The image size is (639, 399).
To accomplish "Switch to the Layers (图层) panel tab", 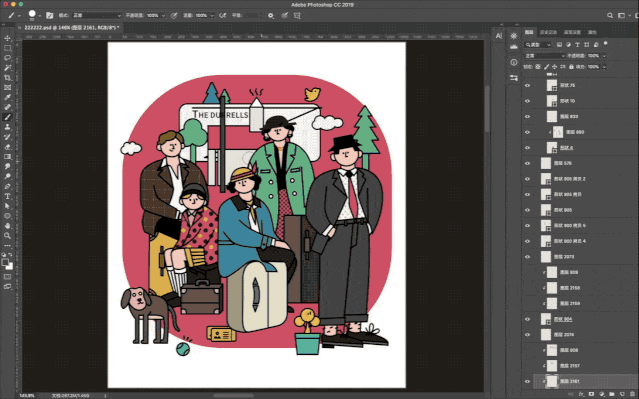I will [x=529, y=32].
